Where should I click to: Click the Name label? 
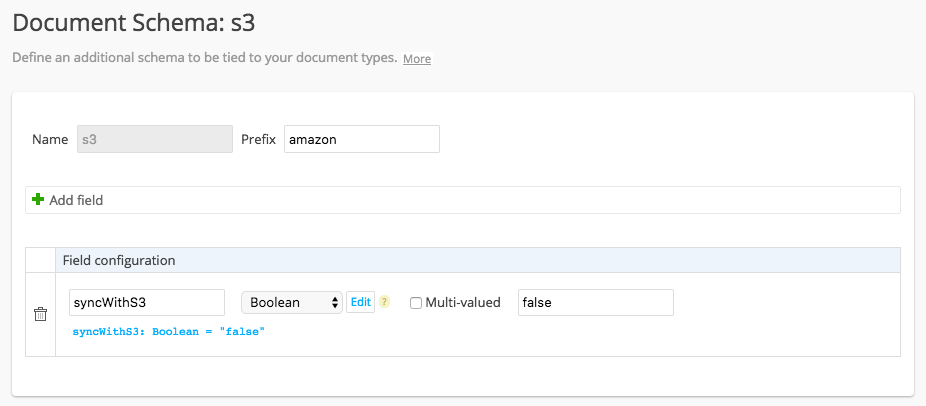pos(50,139)
